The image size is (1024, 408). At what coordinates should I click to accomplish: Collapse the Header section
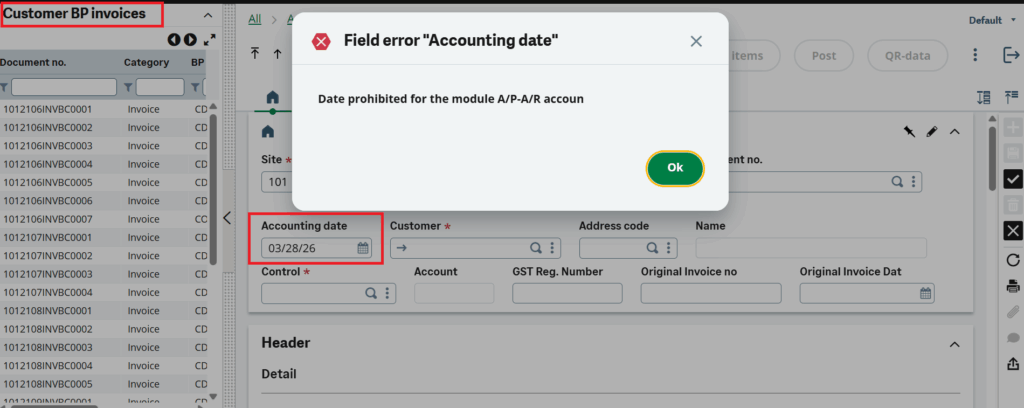954,343
